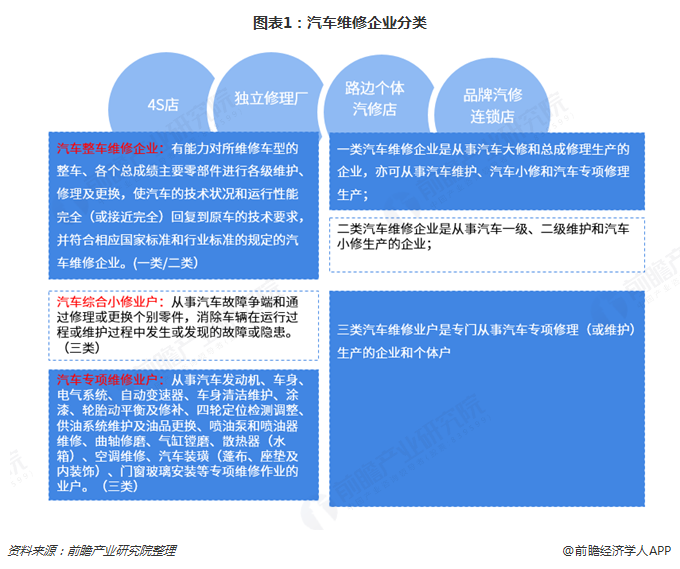Click the text (一类/二类) in first box
Viewport: 680px width, 569px height.
[x=165, y=263]
